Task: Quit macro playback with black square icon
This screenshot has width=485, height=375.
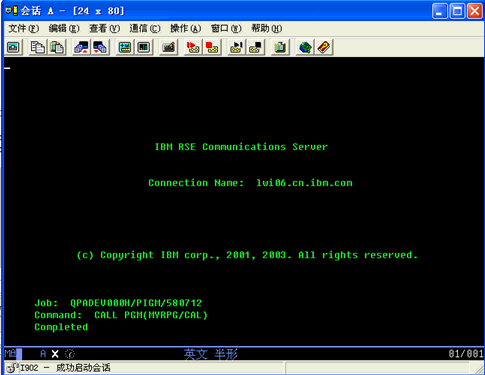Action: click(x=255, y=47)
